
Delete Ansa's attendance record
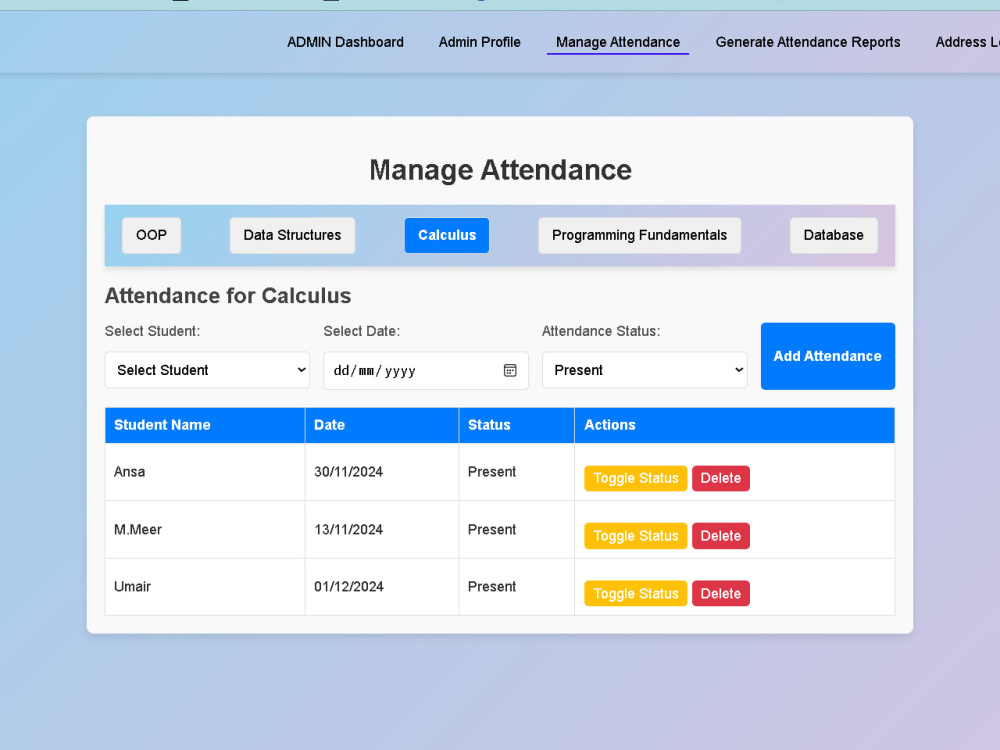pyautogui.click(x=721, y=478)
